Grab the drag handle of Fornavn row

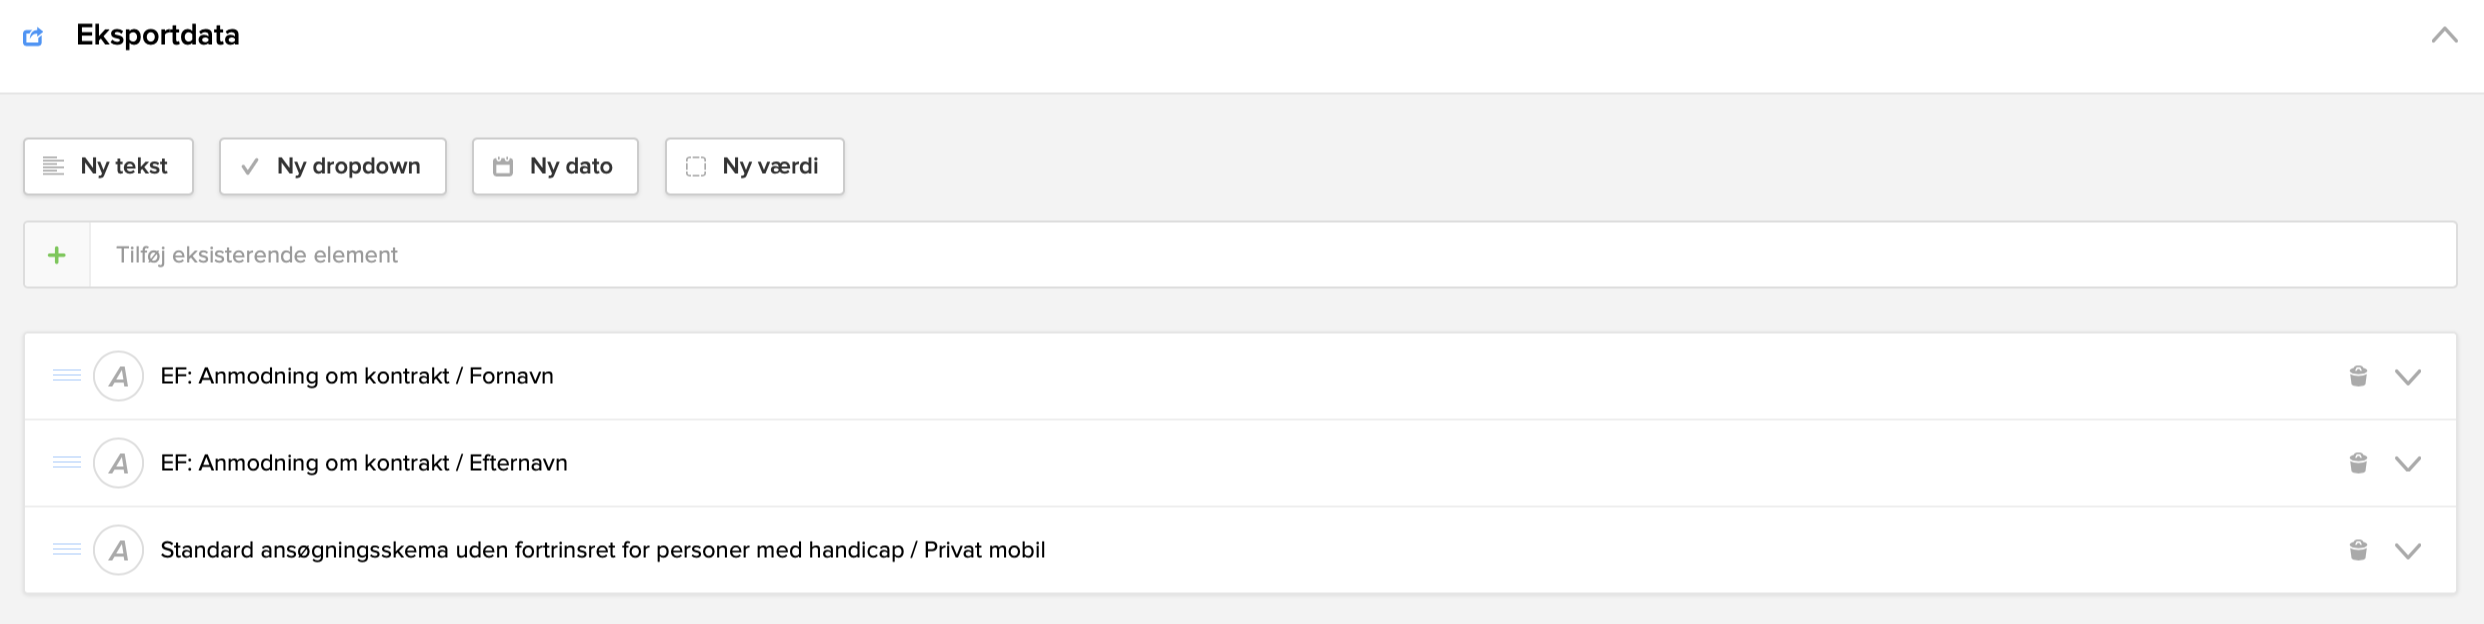pos(67,376)
